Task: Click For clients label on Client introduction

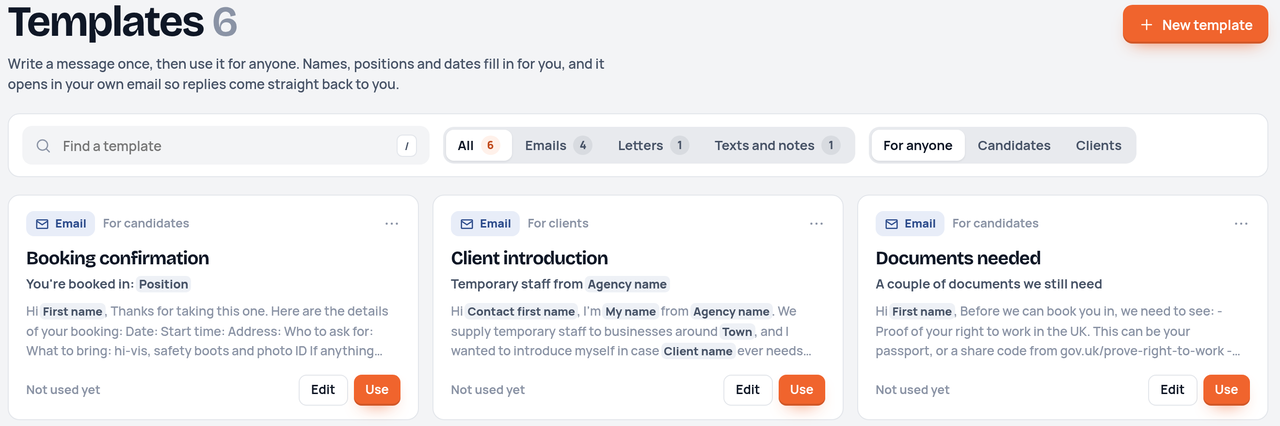Action: [558, 224]
